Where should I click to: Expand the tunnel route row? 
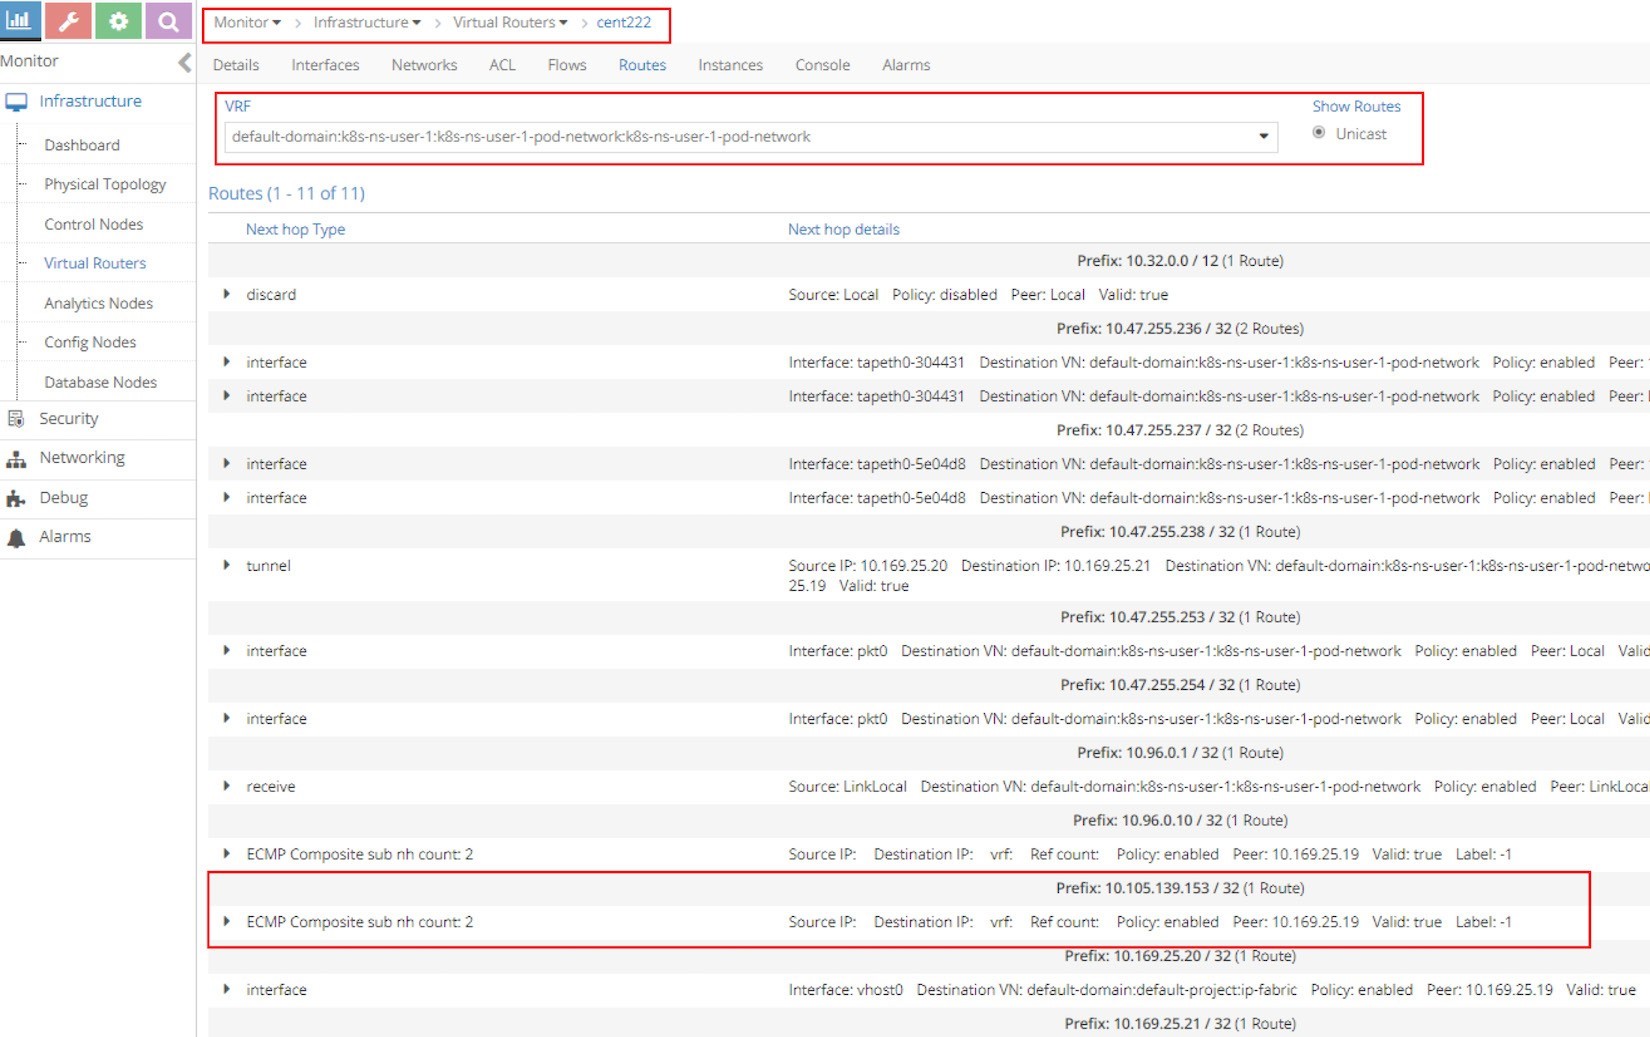tap(226, 565)
